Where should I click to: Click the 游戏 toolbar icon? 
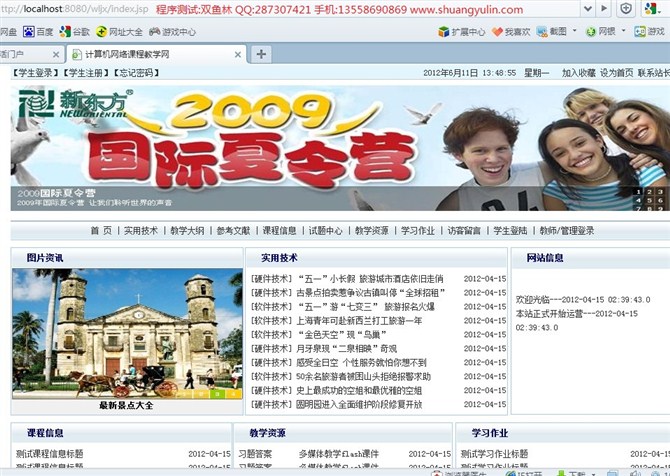pyautogui.click(x=640, y=32)
